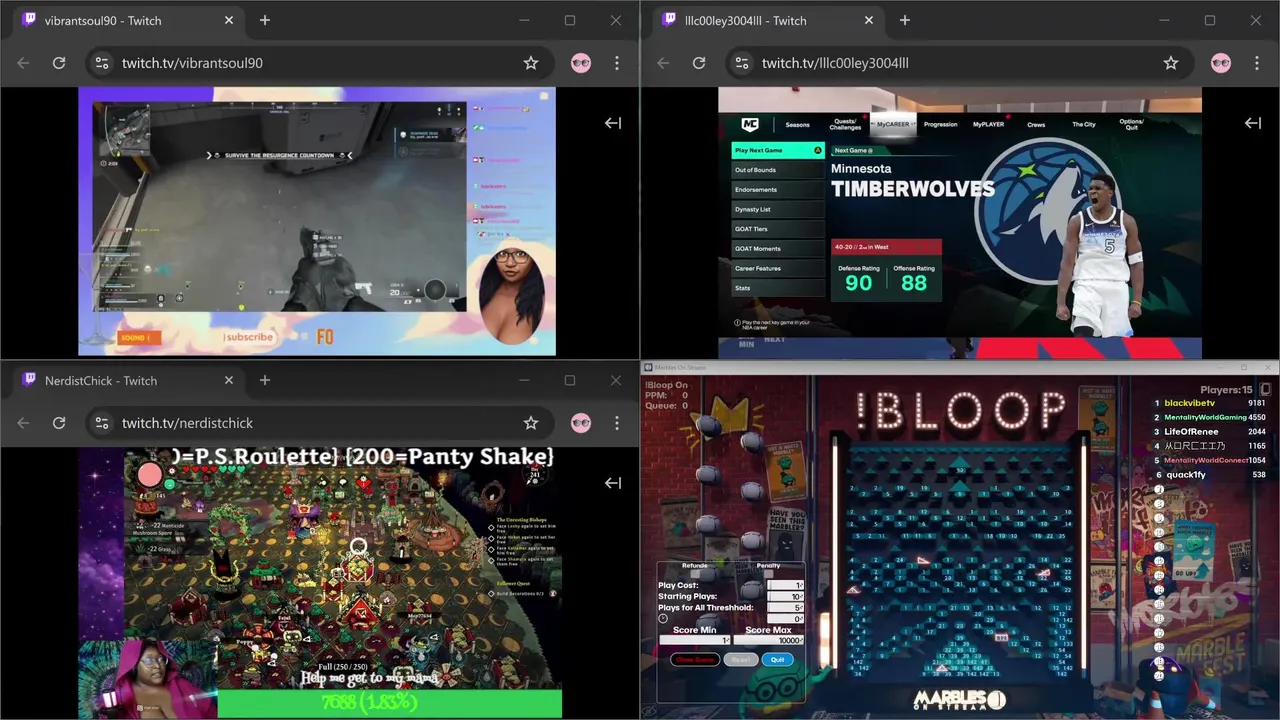Open the Quests/Challenges tab in 2K

pos(845,125)
